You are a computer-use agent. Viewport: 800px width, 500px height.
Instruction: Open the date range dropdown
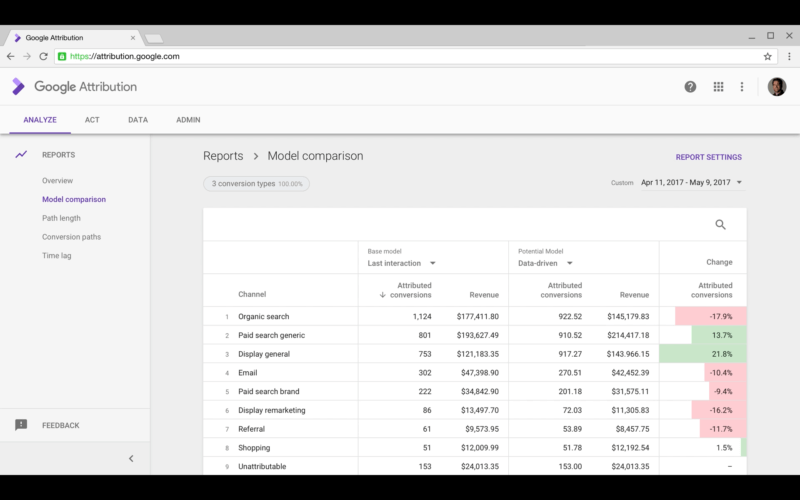(692, 183)
